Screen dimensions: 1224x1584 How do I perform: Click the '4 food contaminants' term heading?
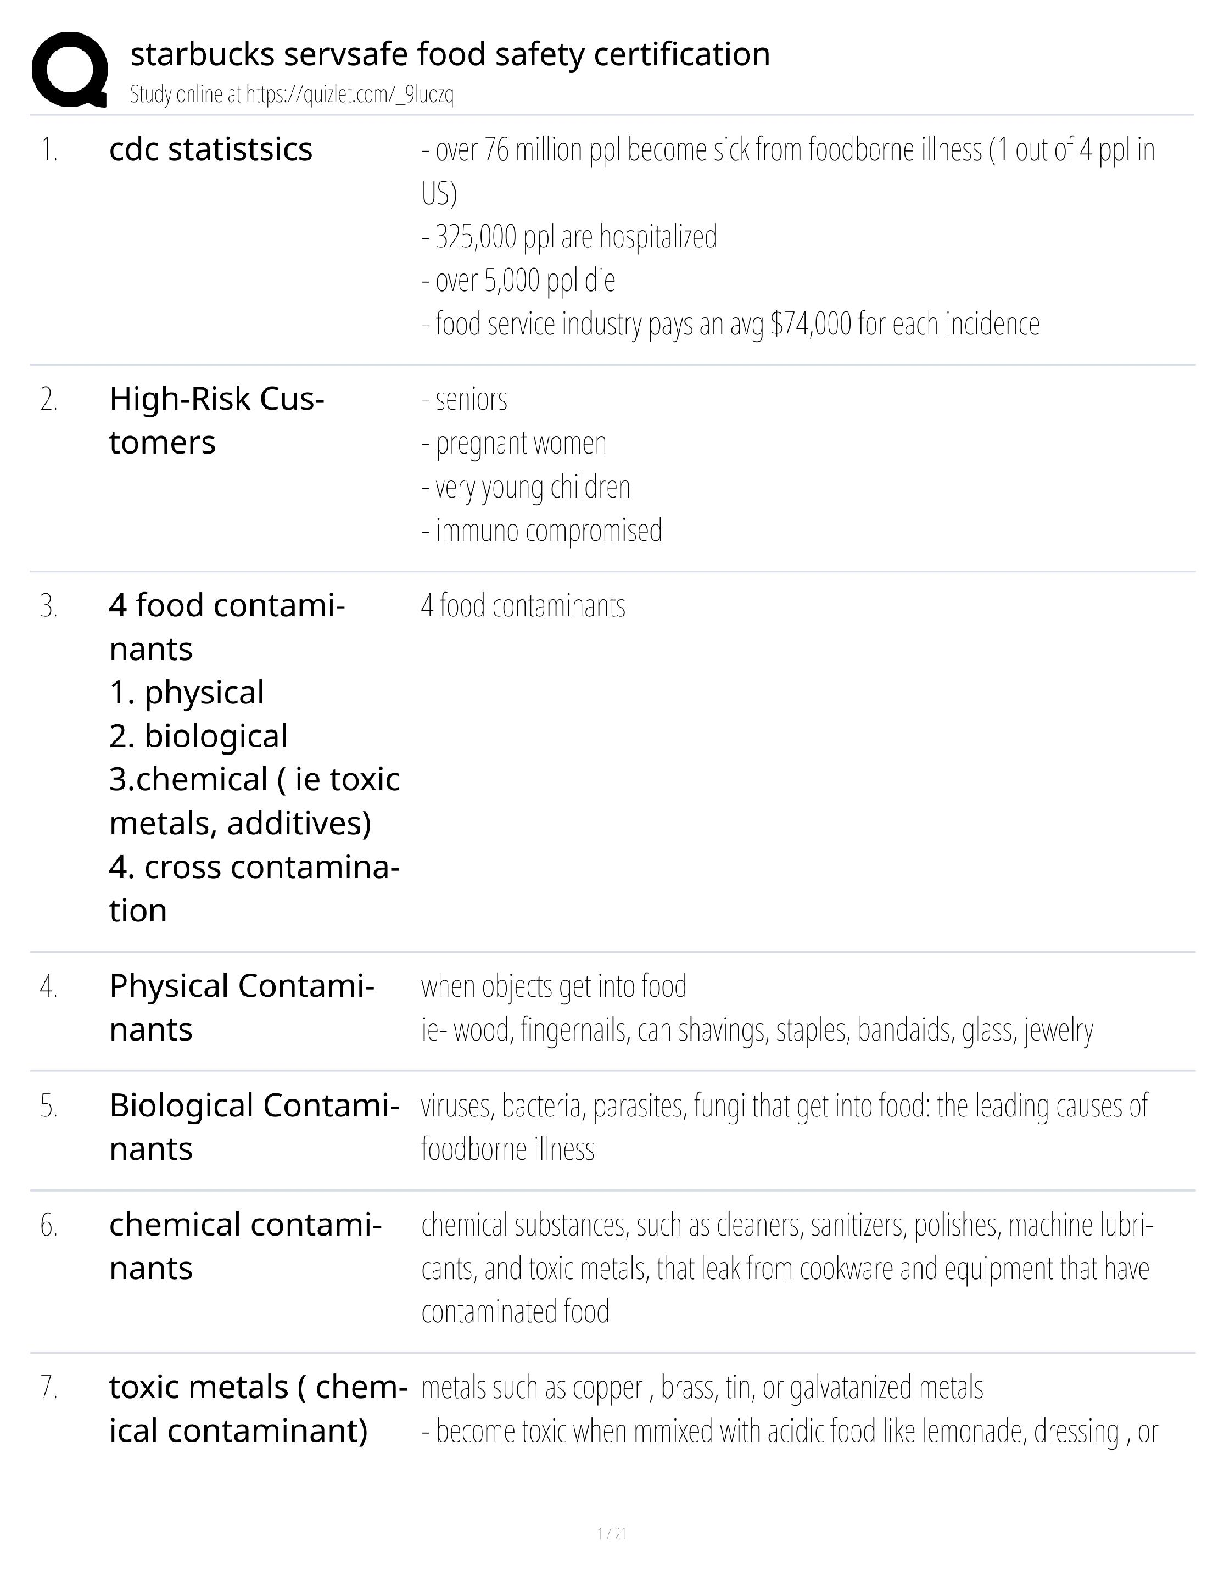click(x=227, y=626)
